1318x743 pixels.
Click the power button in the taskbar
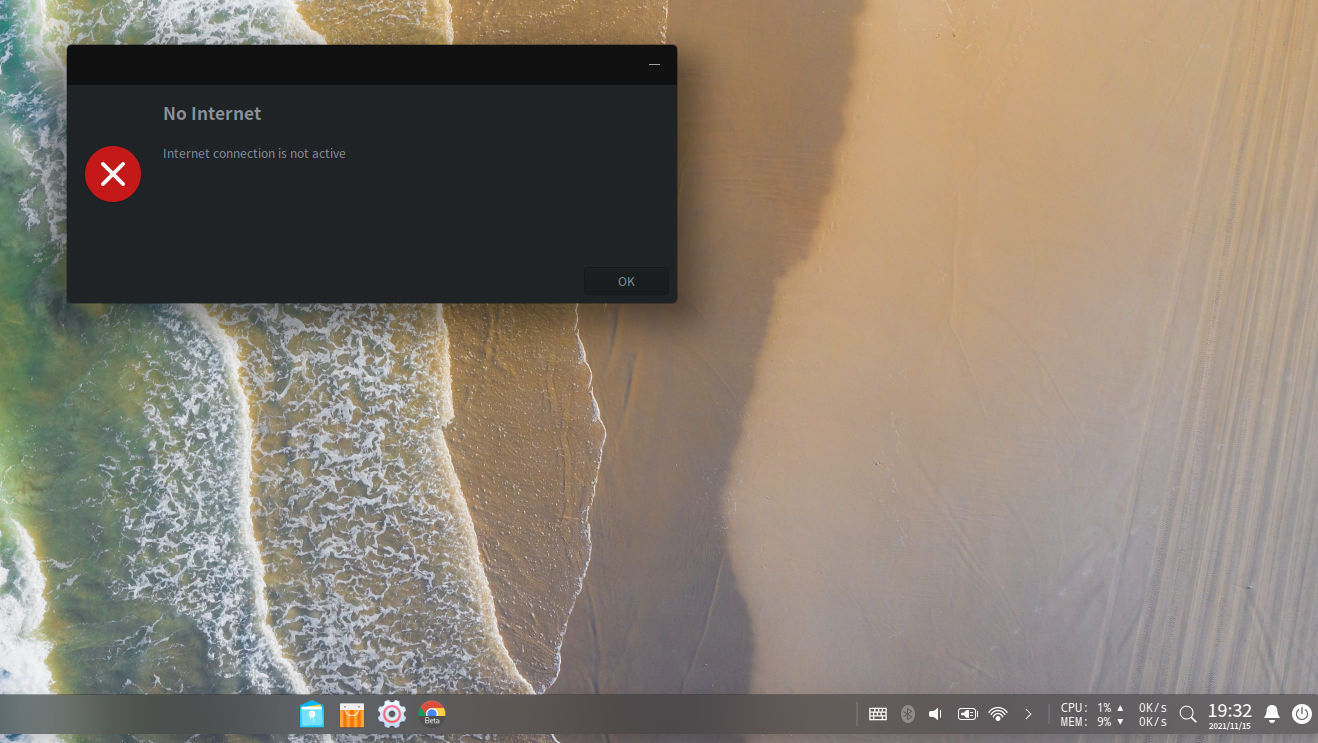[x=1302, y=714]
